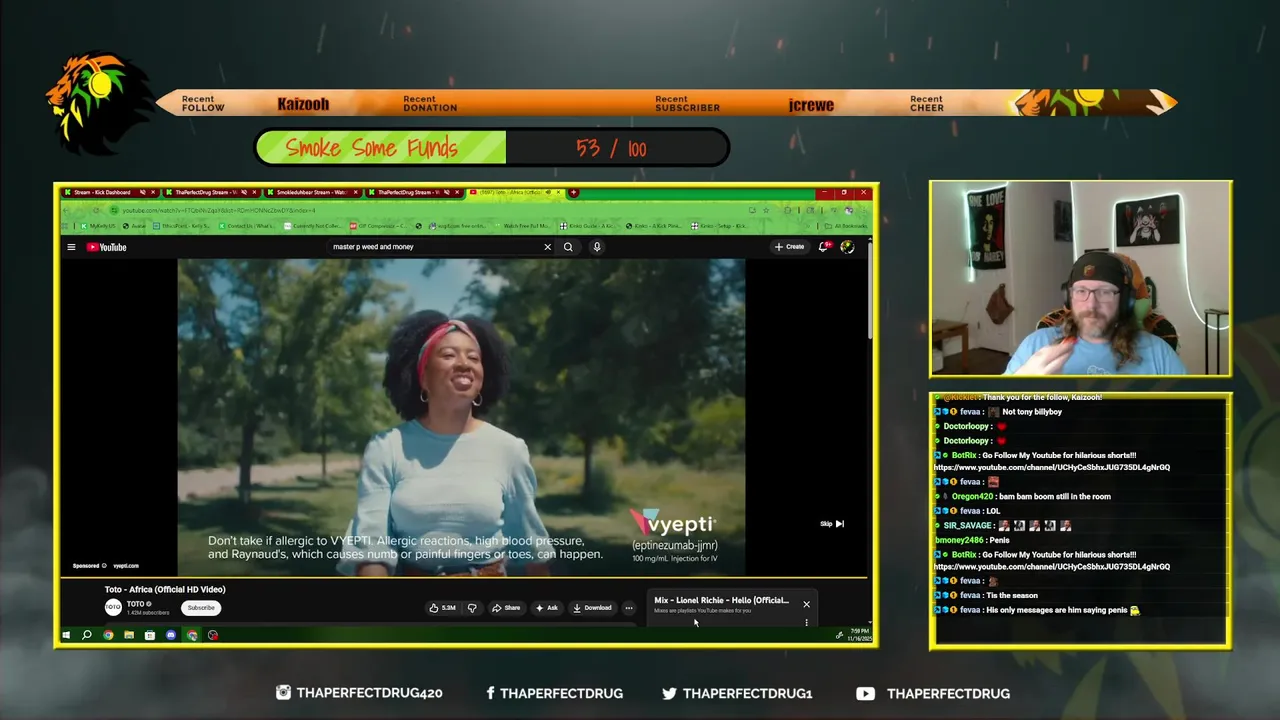Click the taskbar clock showing 7:59 PM

859,635
